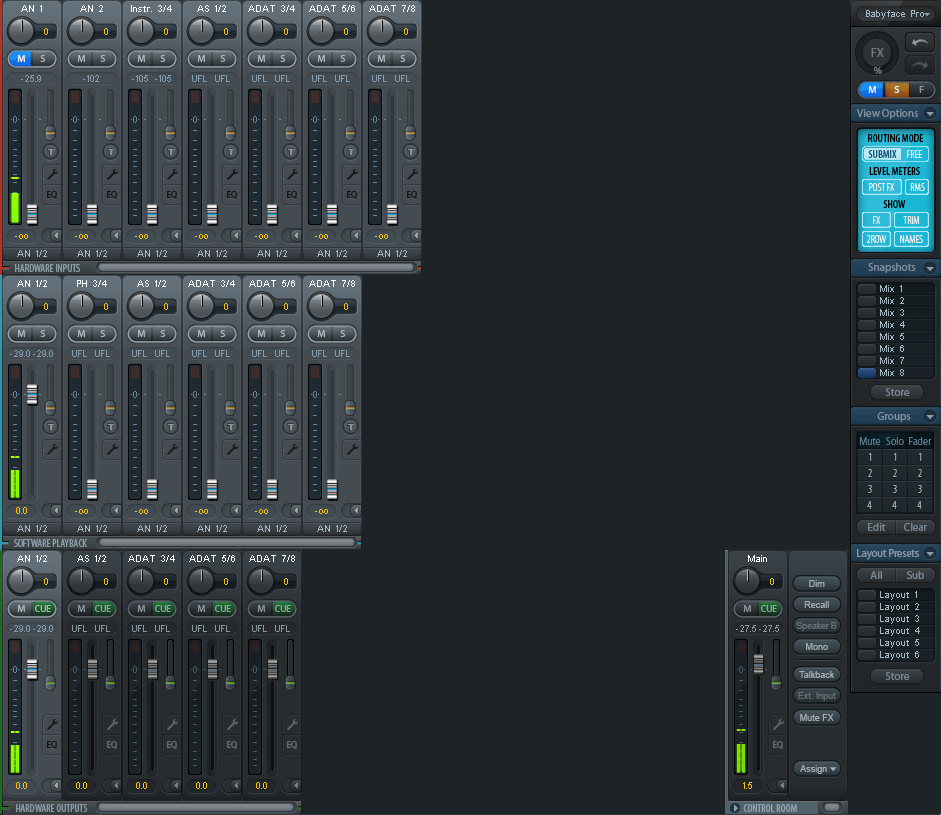Select the Mix 8 snapshot
941x815 pixels.
(895, 373)
